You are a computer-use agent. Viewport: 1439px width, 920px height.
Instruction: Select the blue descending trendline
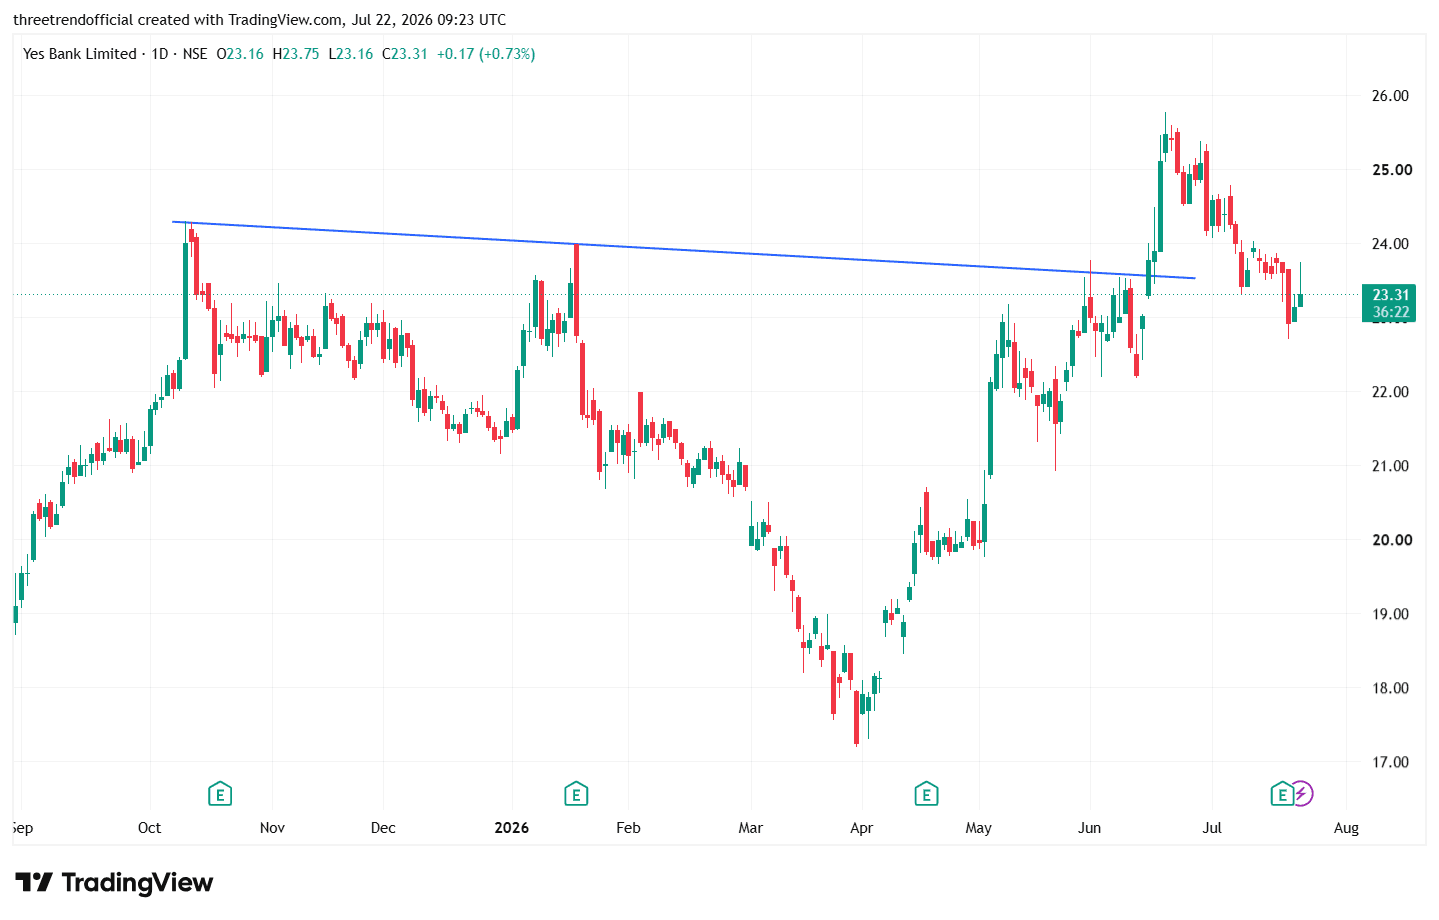pyautogui.click(x=683, y=250)
